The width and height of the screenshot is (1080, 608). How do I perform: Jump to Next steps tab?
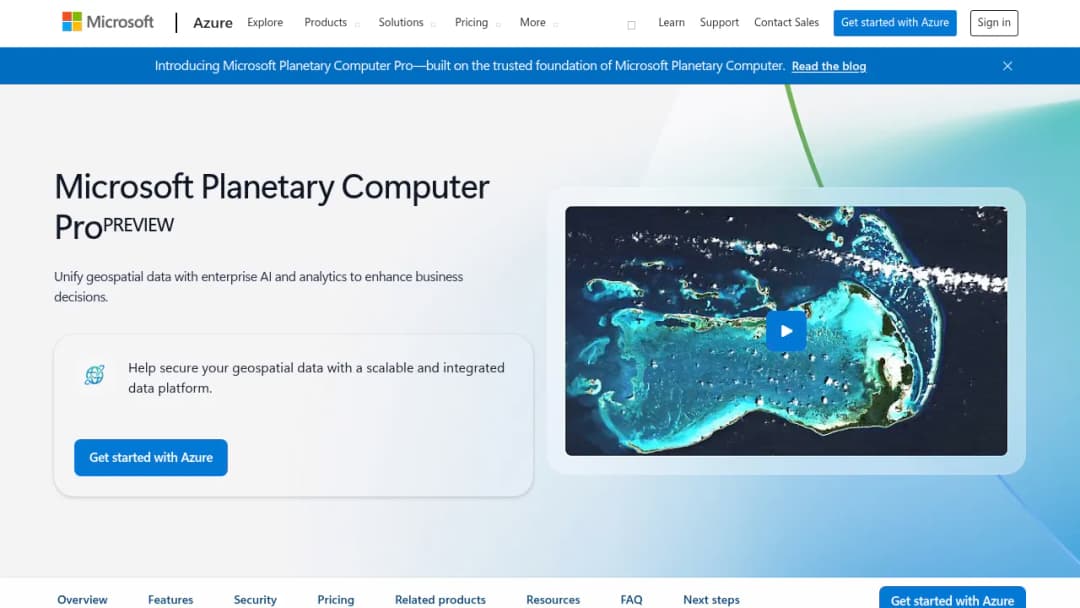(x=711, y=600)
